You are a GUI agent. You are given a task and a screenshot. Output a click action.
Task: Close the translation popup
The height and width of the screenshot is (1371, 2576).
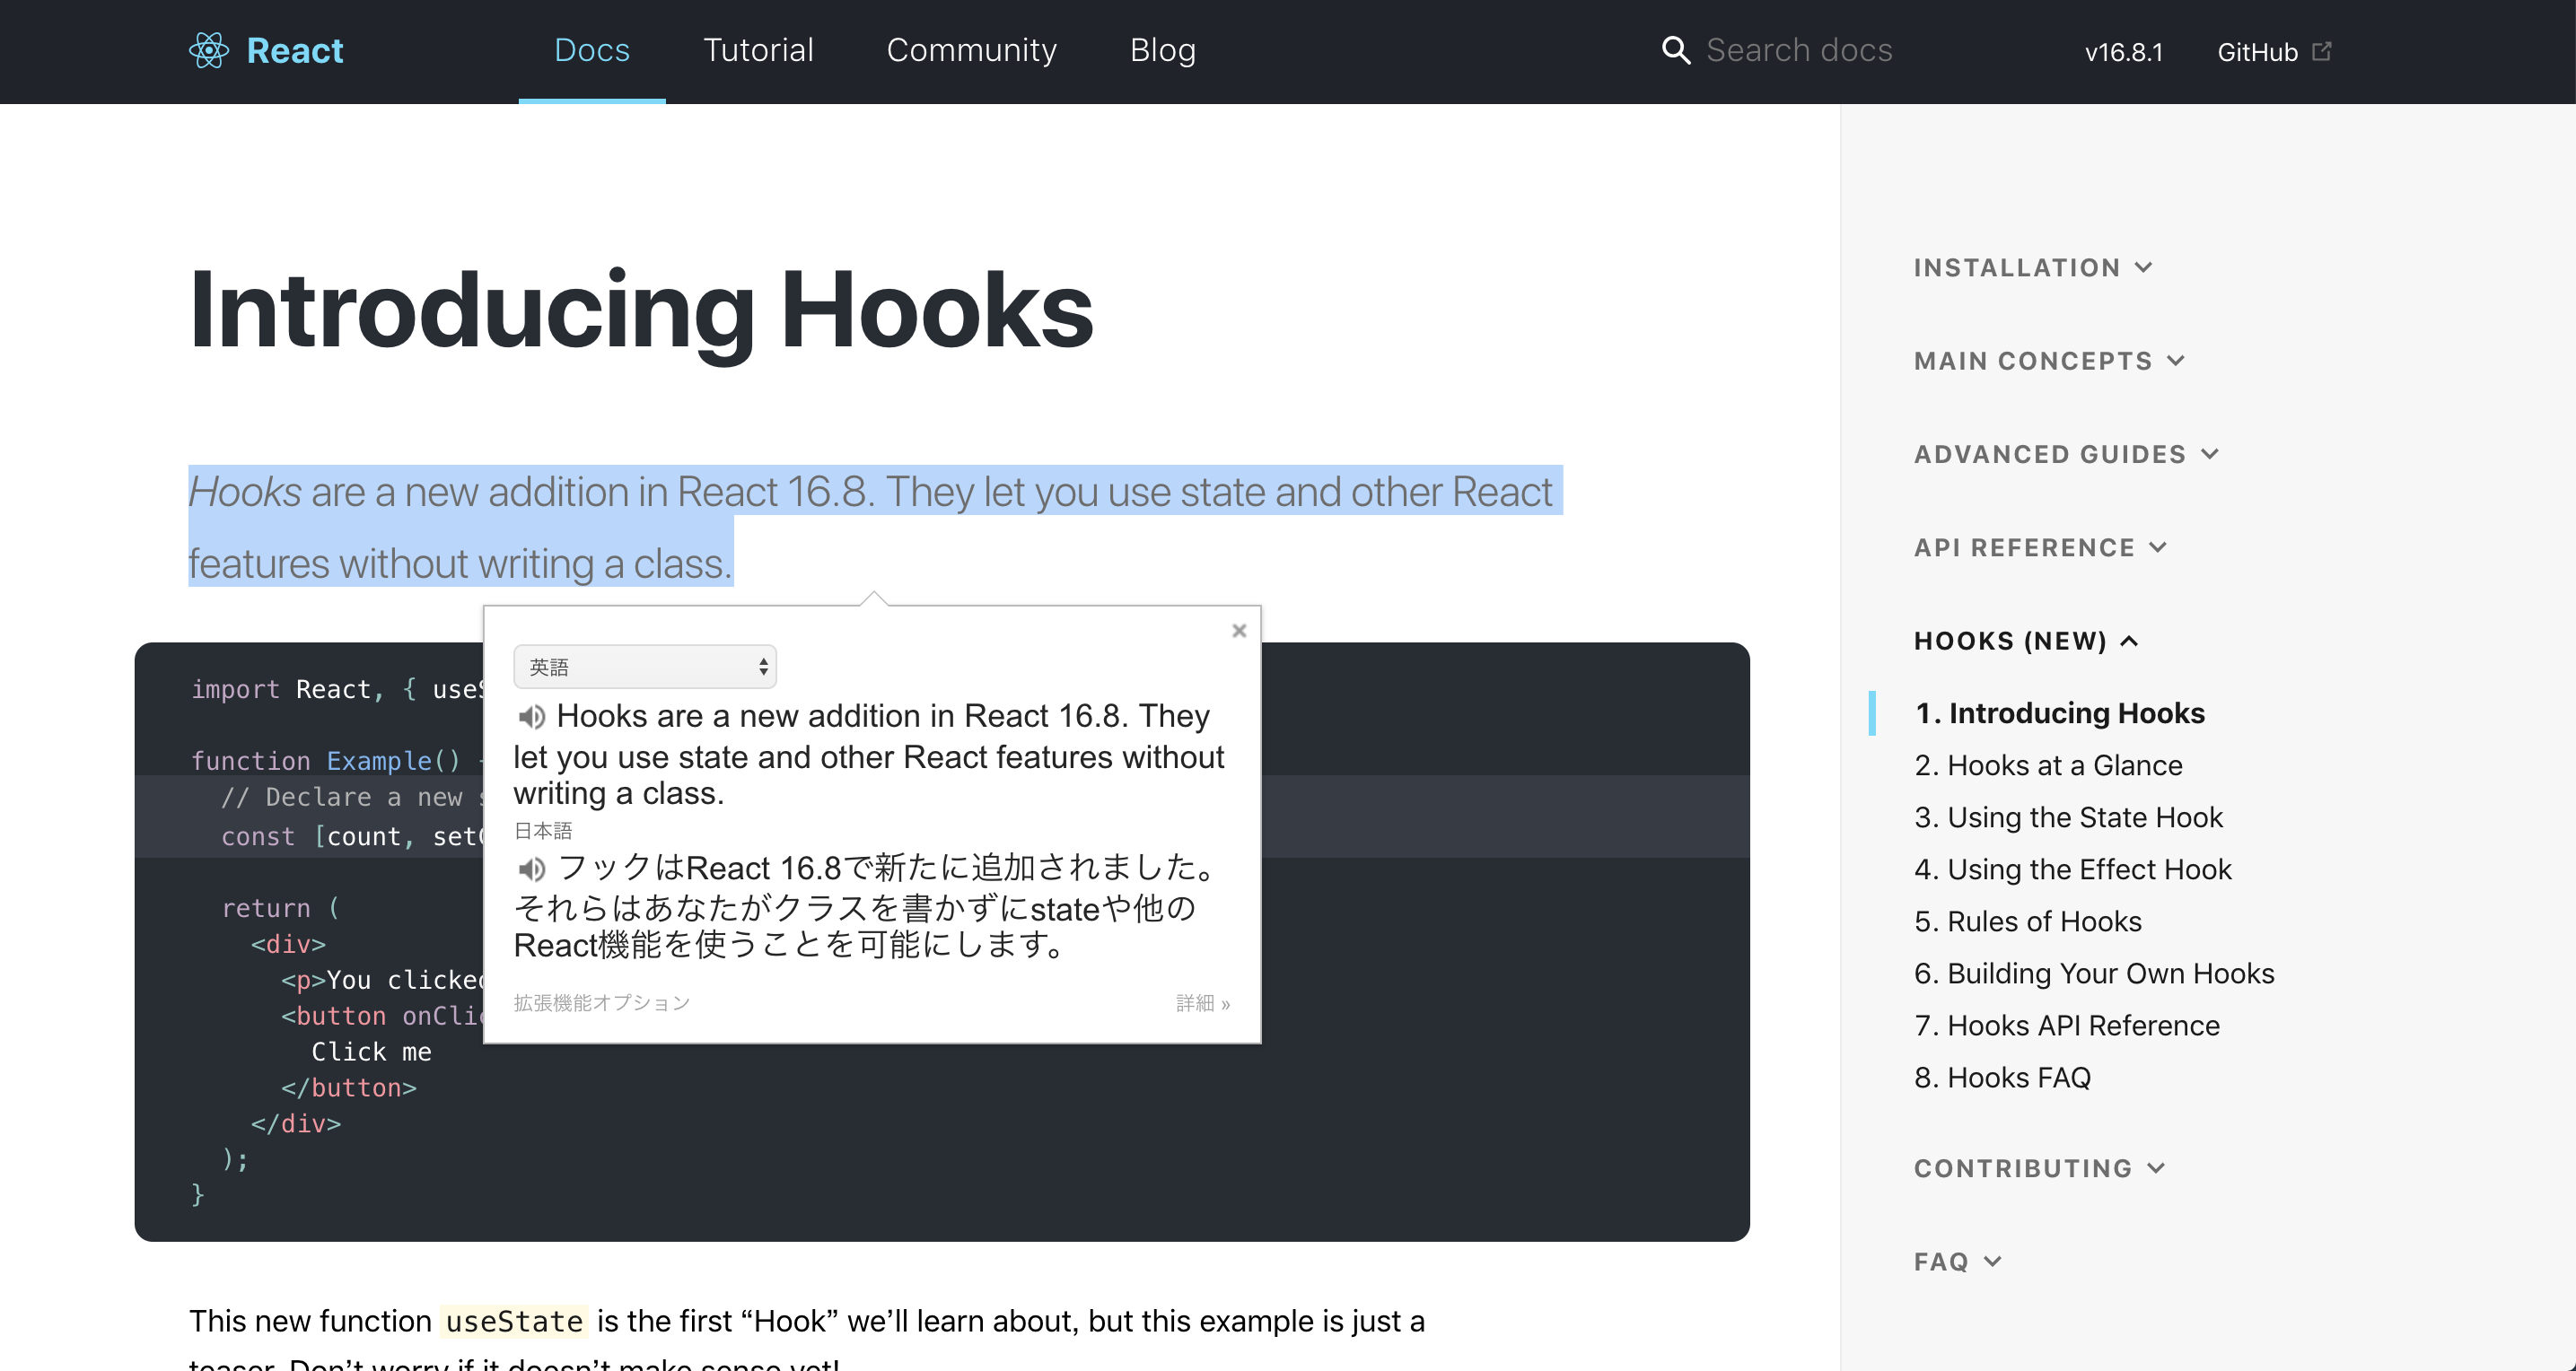pos(1239,630)
